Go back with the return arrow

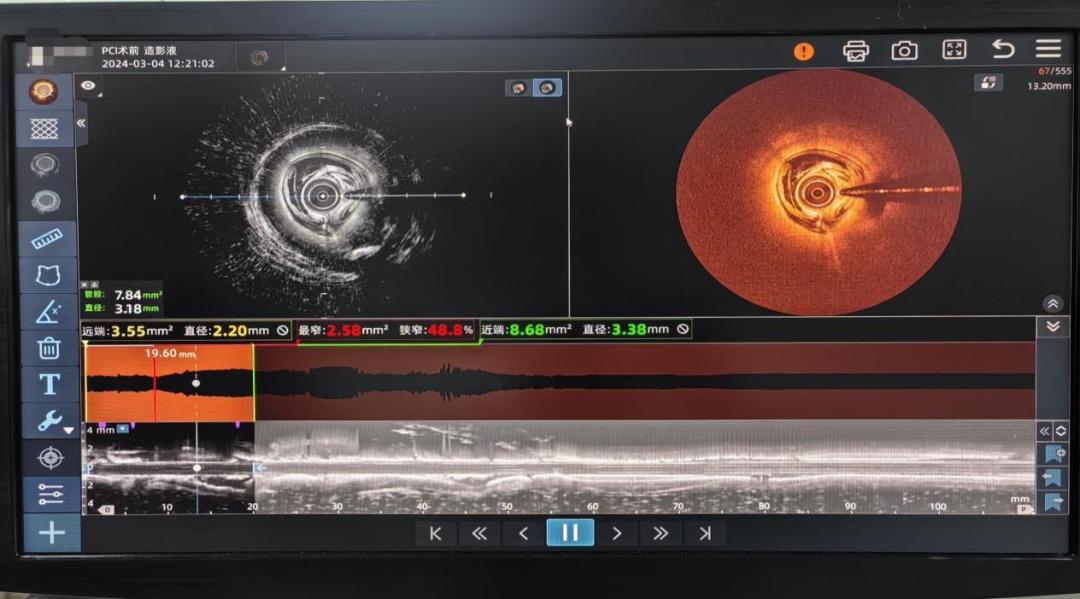pos(1003,49)
